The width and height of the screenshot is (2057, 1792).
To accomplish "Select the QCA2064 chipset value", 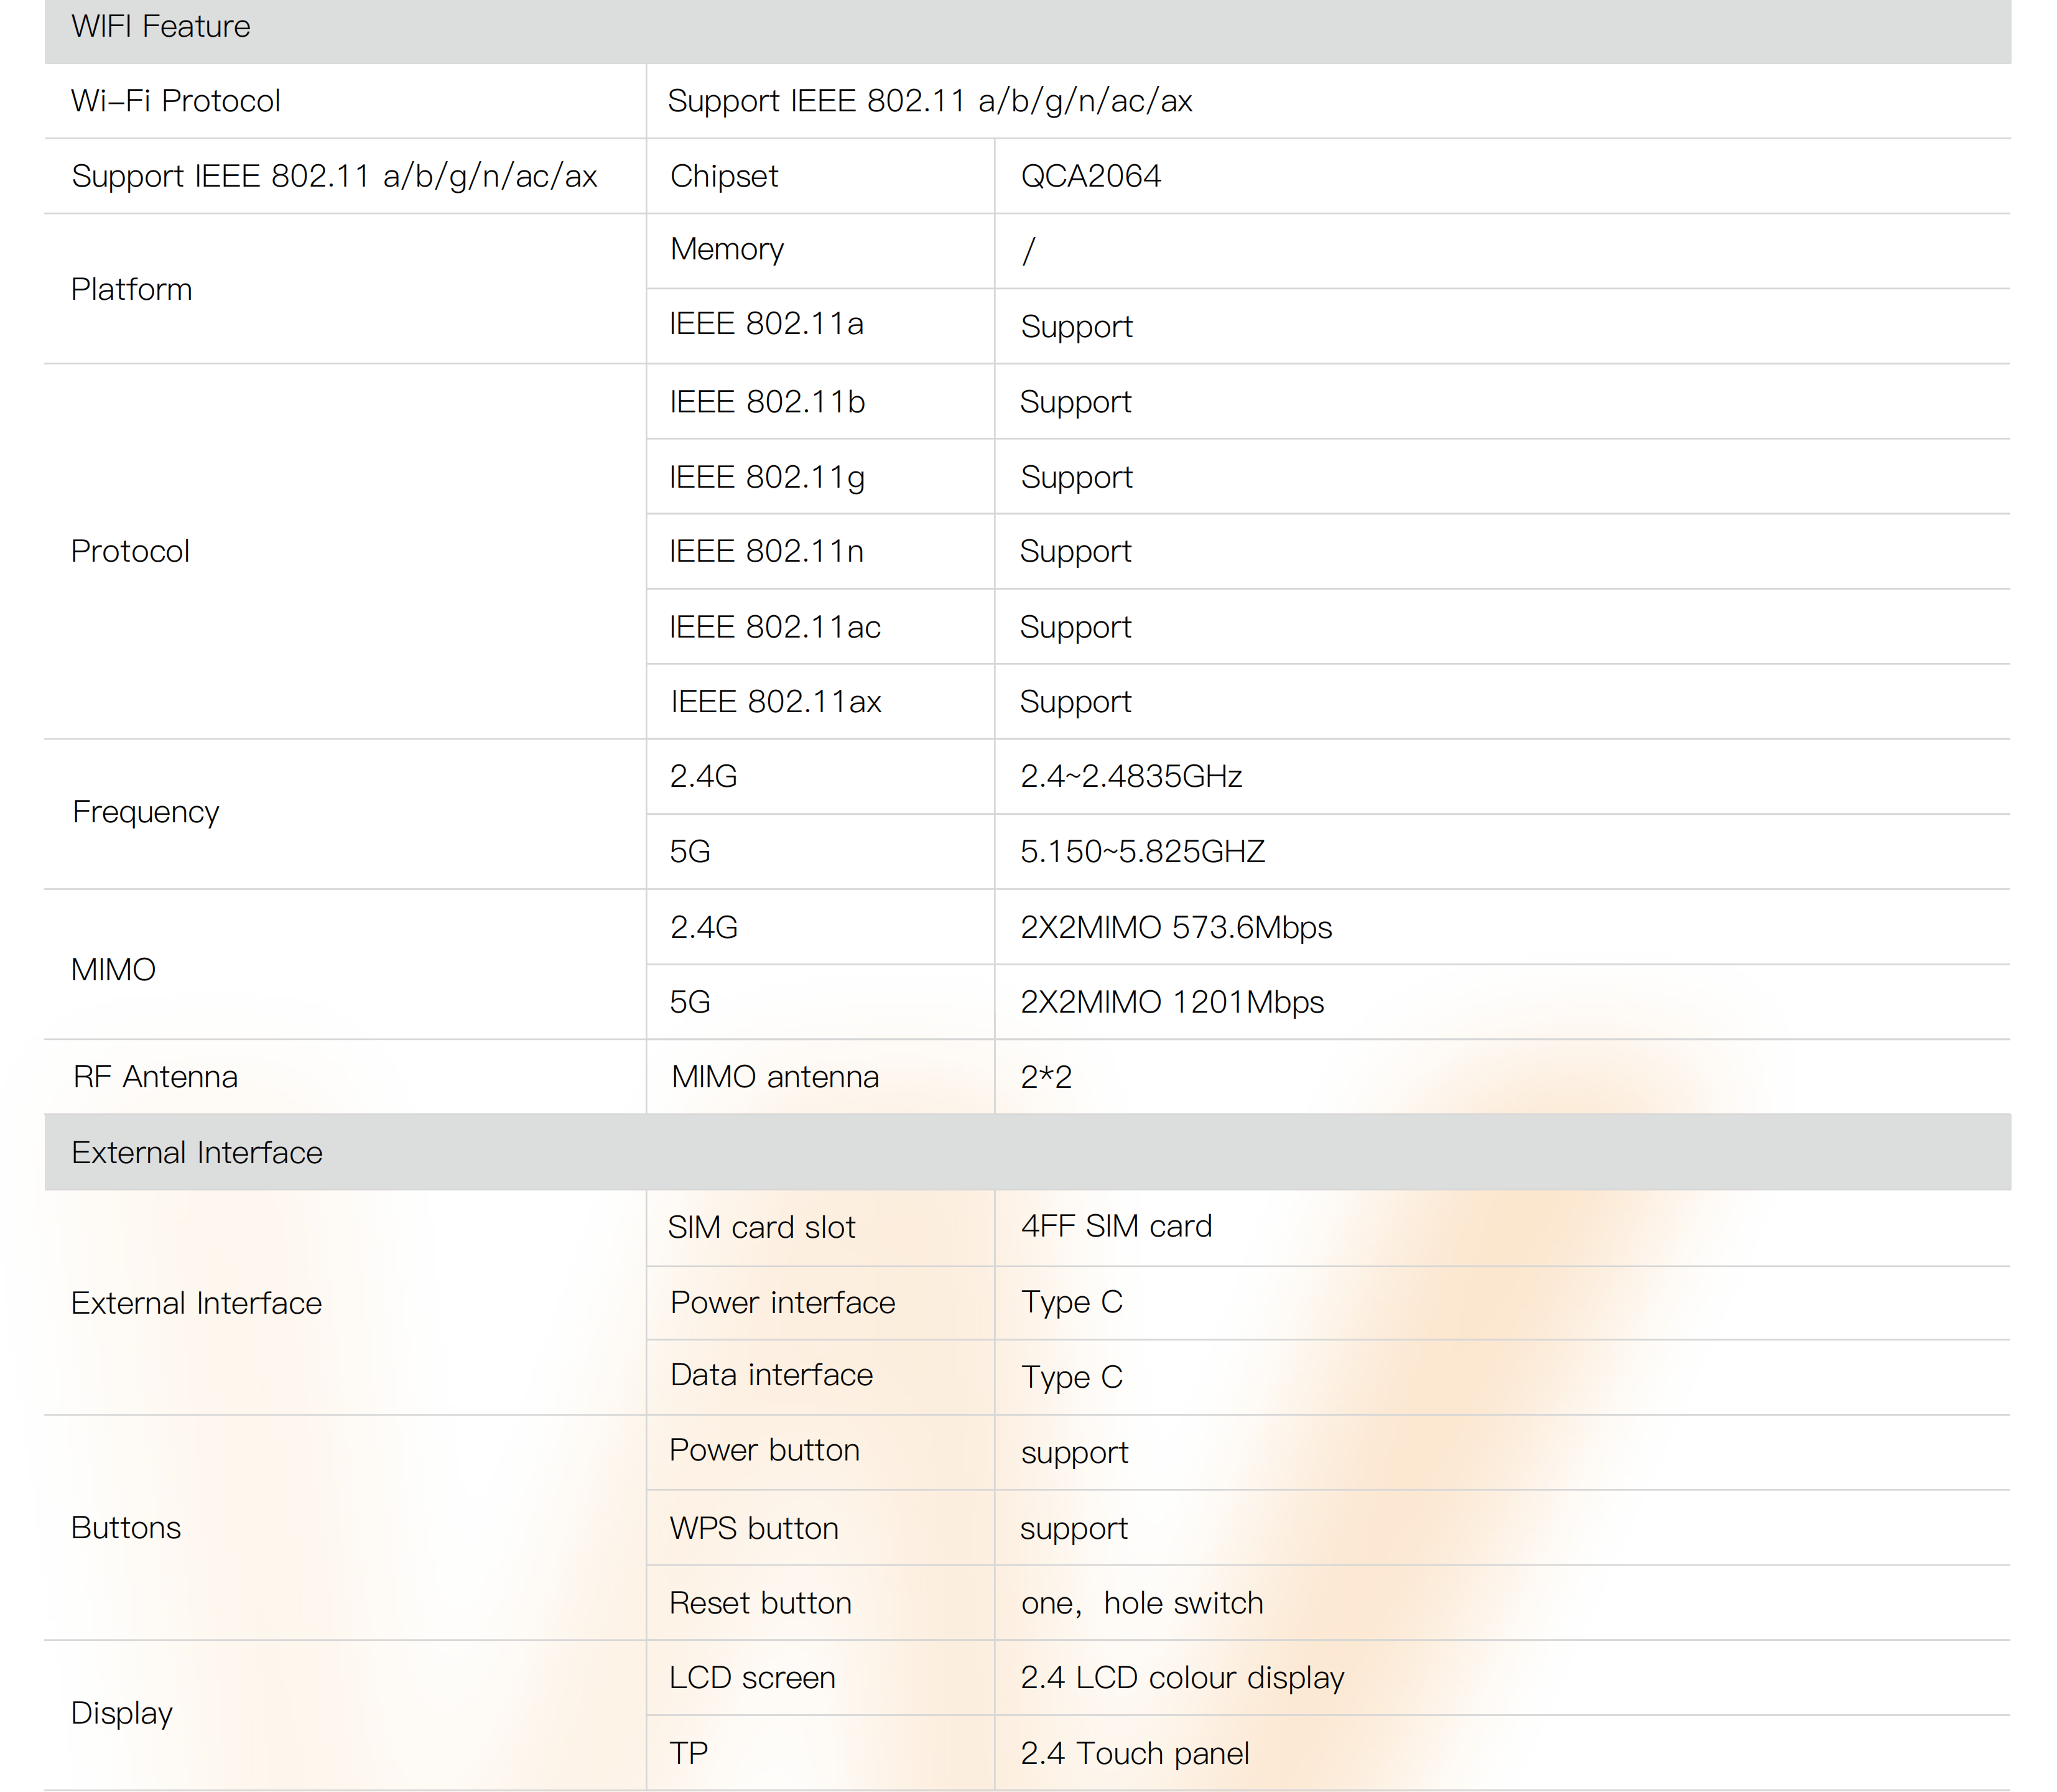I will pyautogui.click(x=1090, y=176).
